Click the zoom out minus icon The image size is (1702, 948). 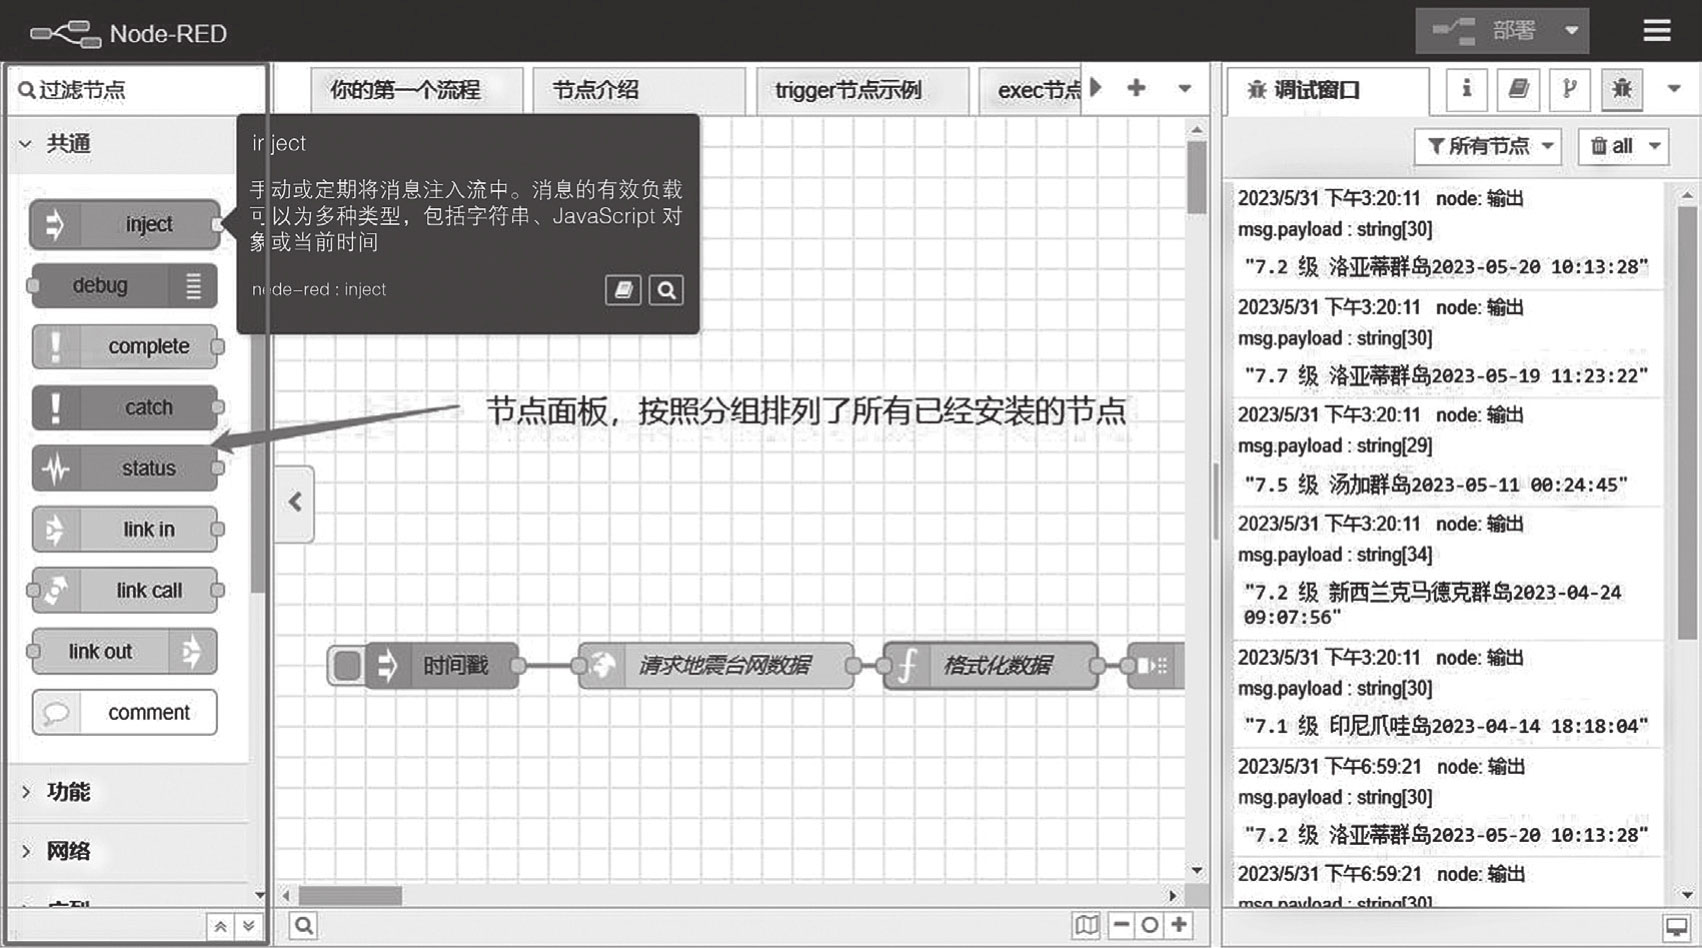point(1121,925)
